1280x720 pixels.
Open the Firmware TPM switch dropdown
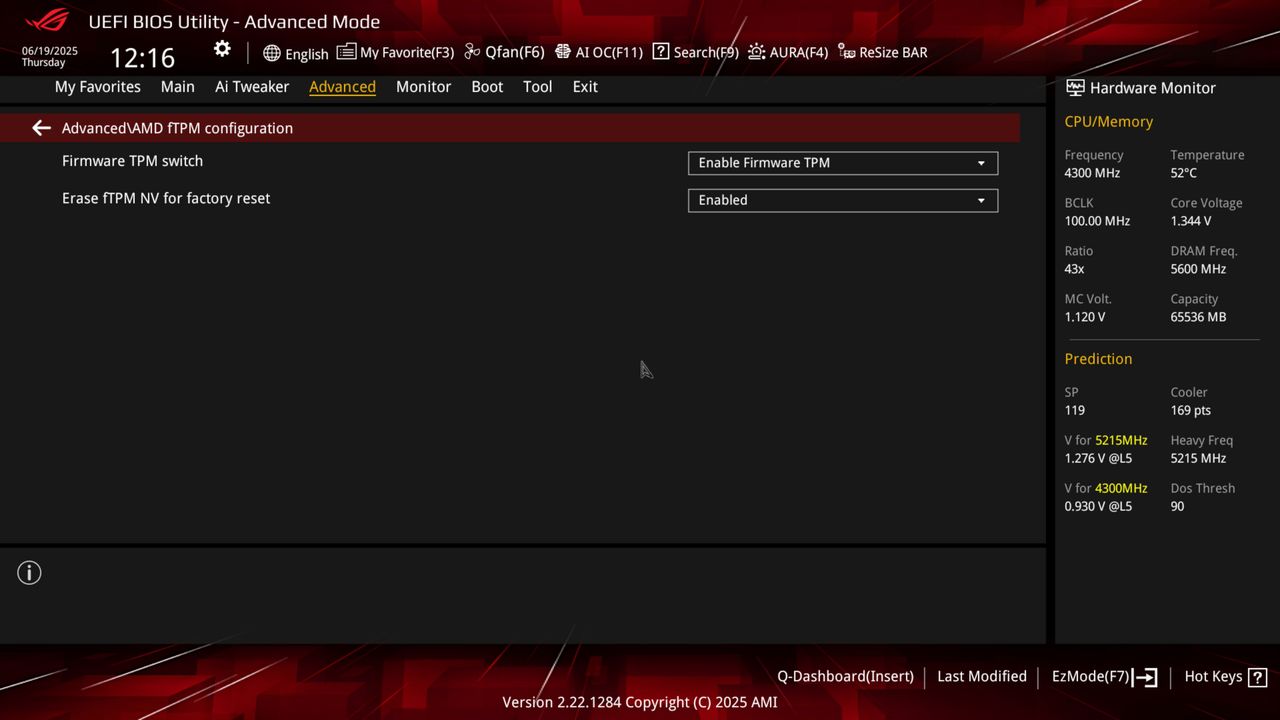coord(842,162)
